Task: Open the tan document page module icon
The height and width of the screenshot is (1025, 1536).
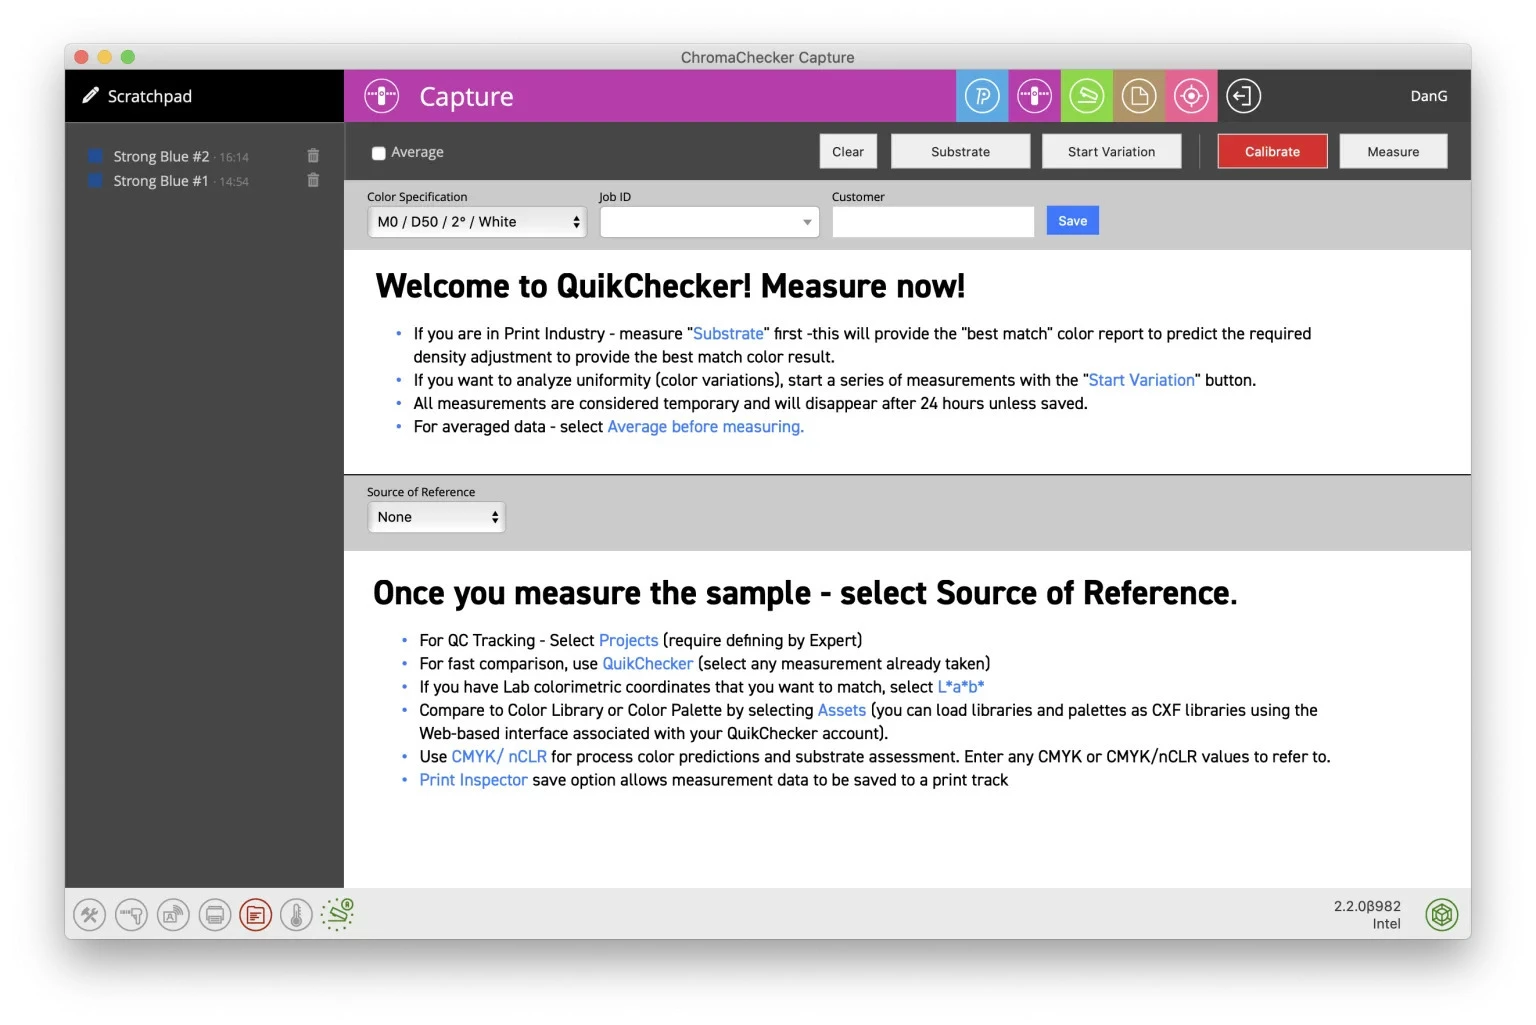Action: [x=1138, y=96]
